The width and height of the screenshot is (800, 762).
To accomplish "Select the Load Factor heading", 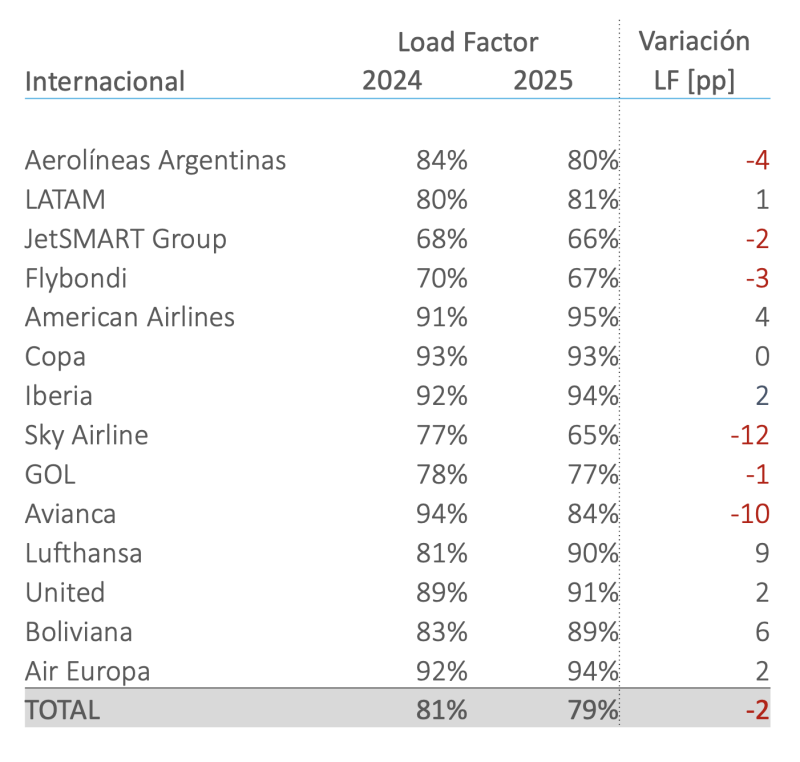I will (468, 42).
